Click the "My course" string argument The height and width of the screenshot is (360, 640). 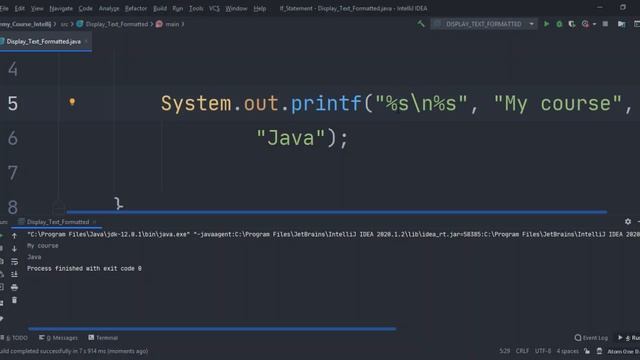point(558,103)
